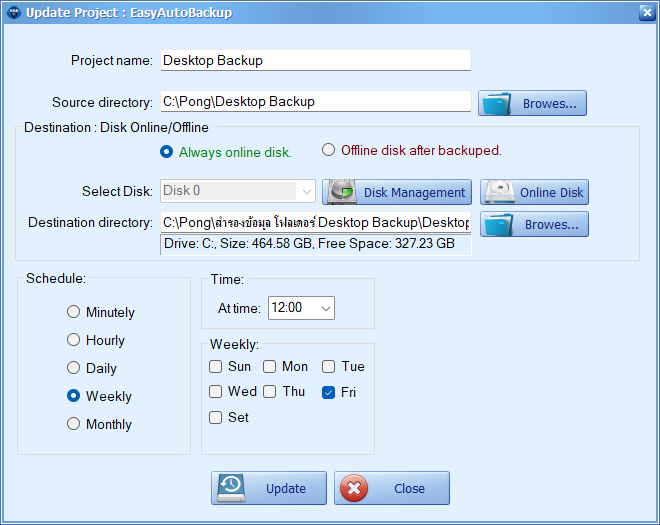
Task: Choose the Weekly schedule
Action: [73, 396]
